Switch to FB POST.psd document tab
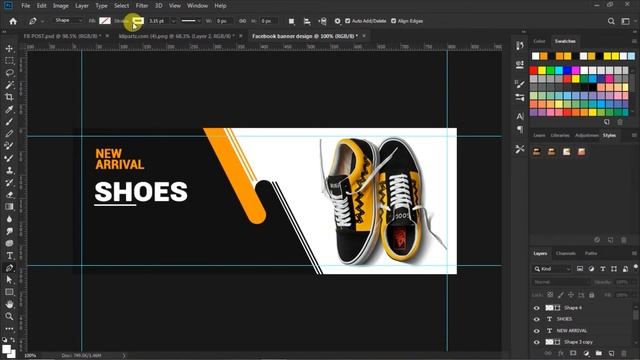Viewport: 640px width, 360px height. (x=62, y=36)
